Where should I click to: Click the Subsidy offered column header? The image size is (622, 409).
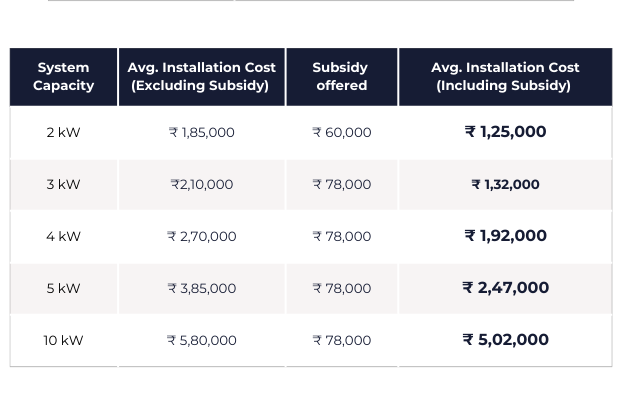[341, 77]
